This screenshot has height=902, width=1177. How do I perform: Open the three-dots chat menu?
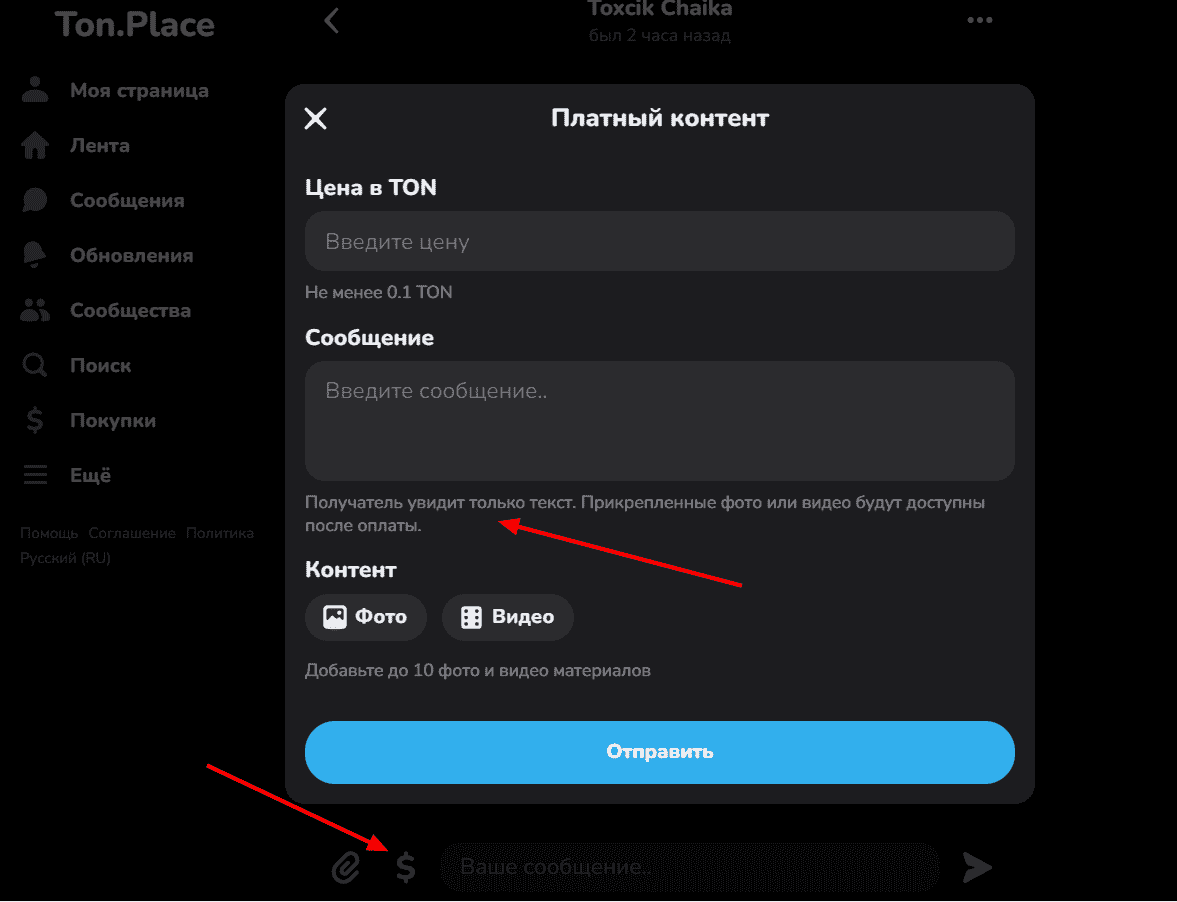coord(980,20)
